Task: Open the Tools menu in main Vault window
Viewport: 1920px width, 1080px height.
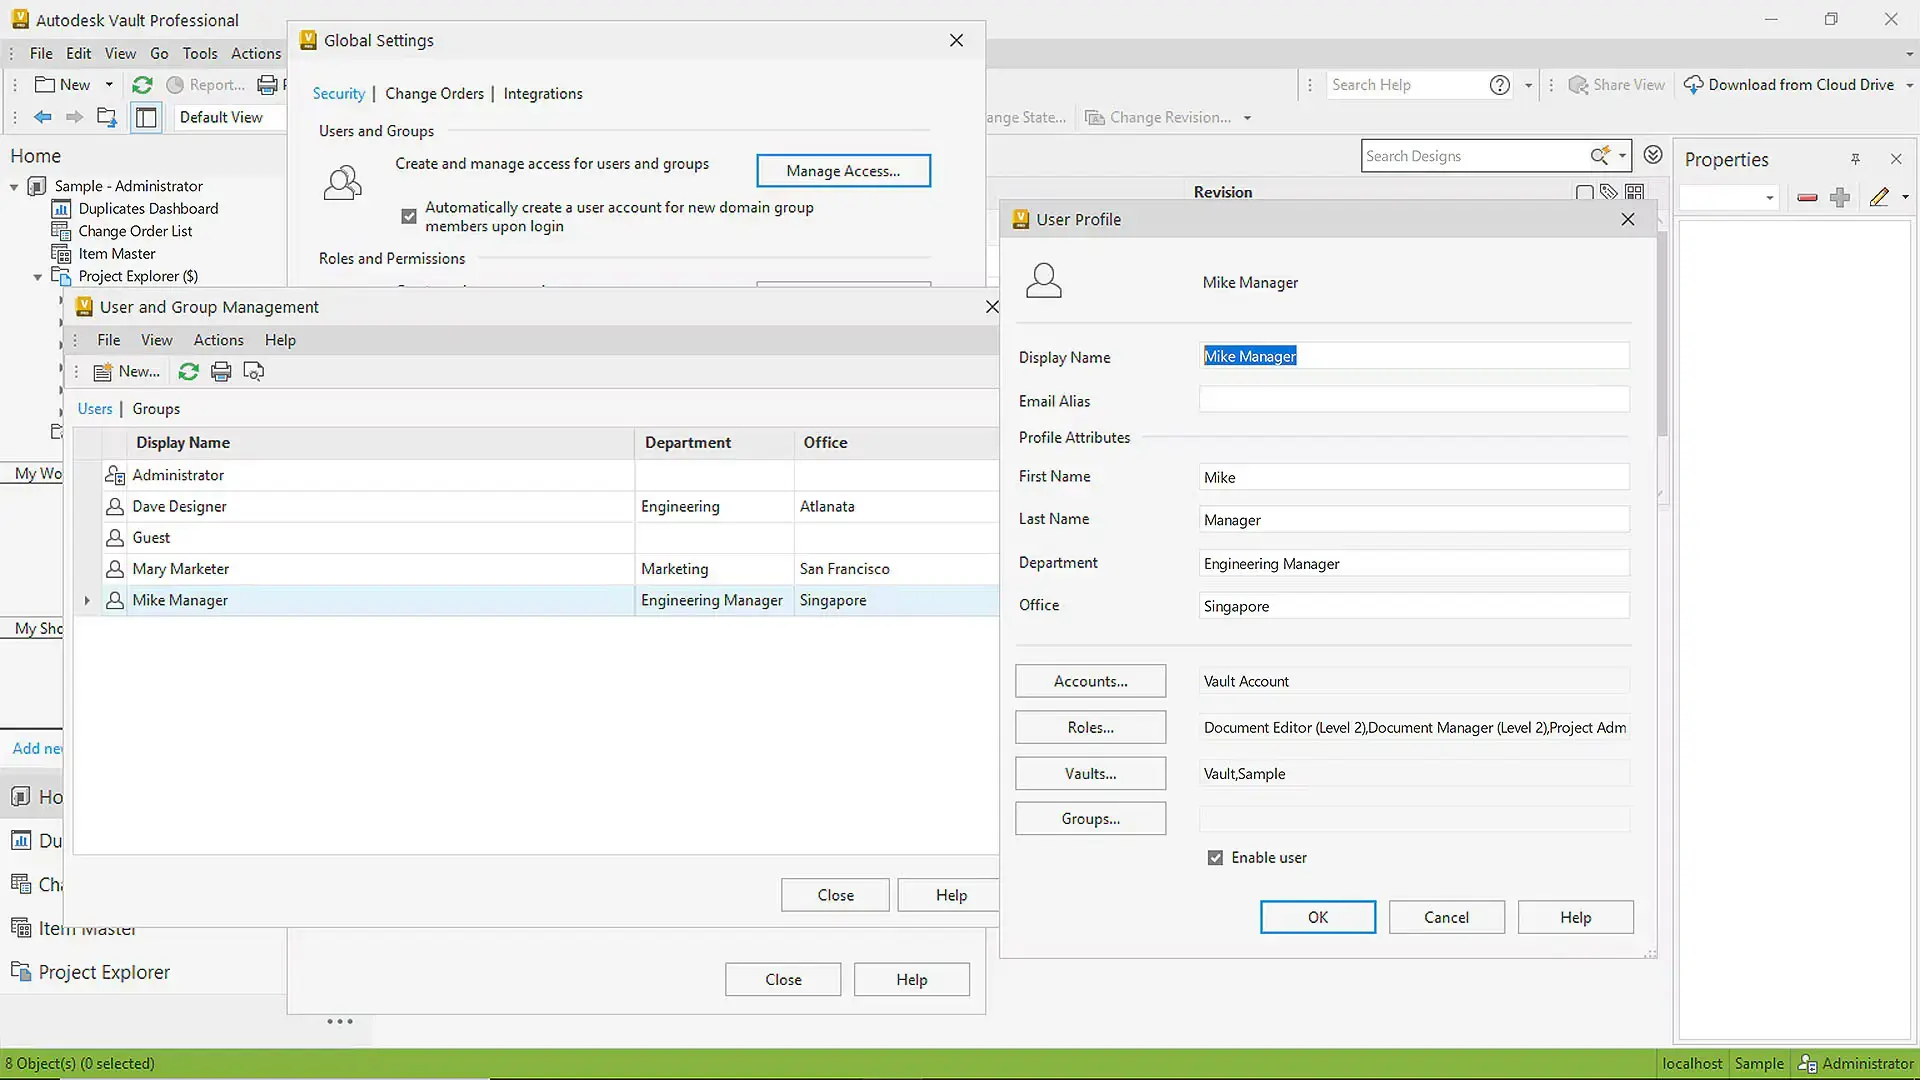Action: click(x=199, y=54)
